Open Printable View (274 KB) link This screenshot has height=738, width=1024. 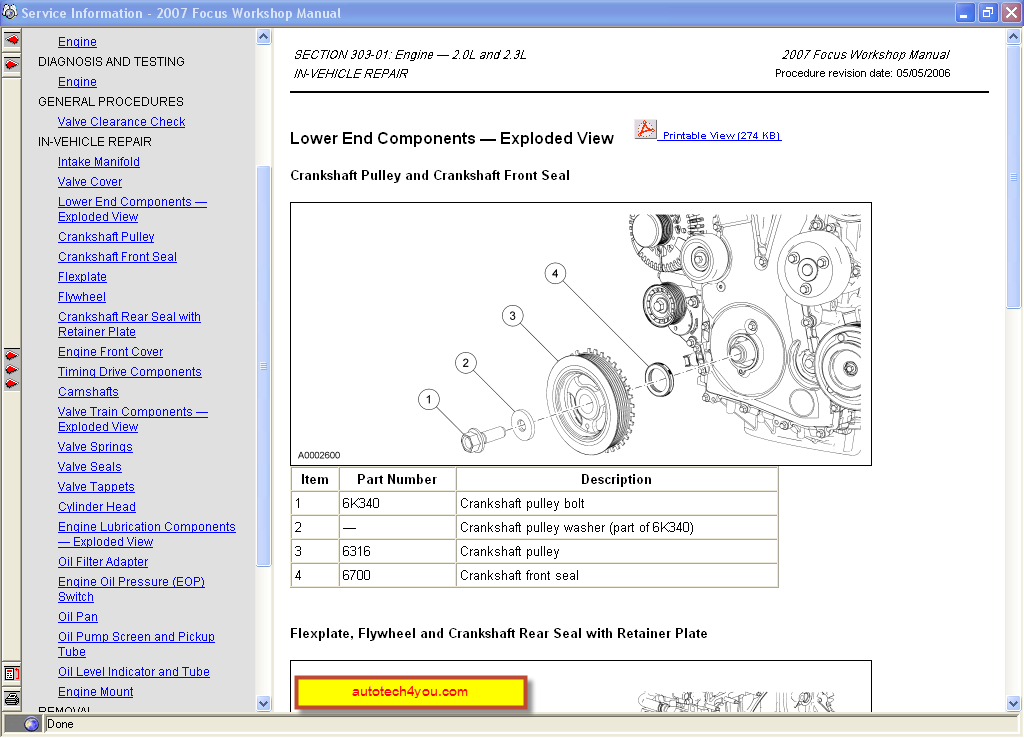[x=722, y=136]
